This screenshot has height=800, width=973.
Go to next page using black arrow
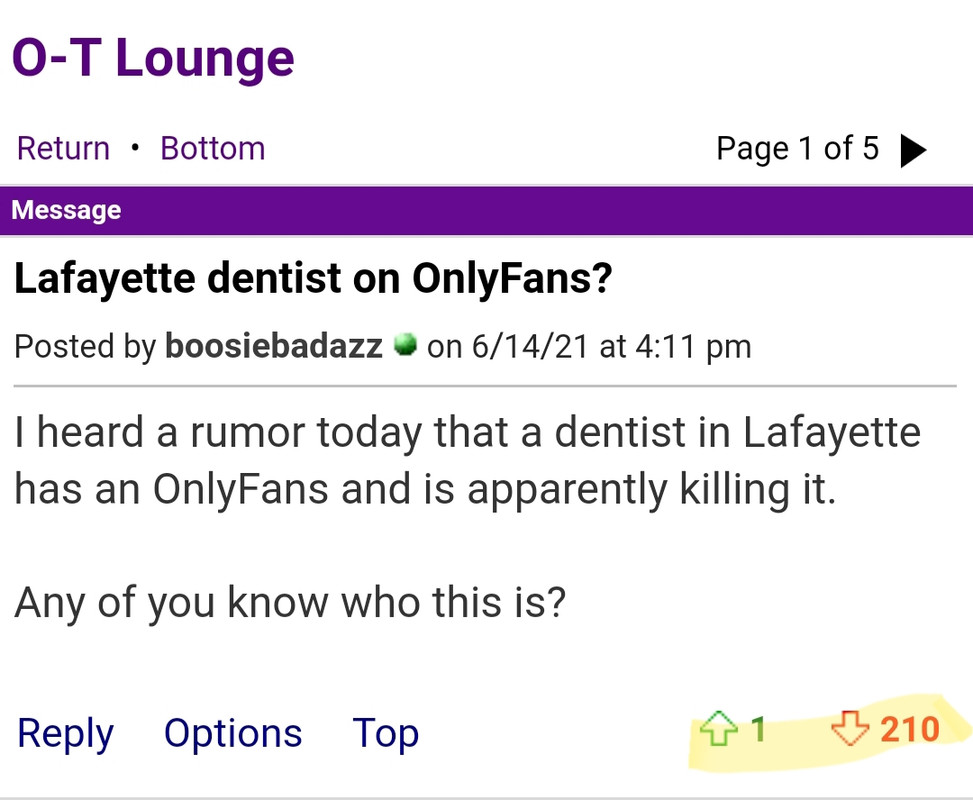coord(912,150)
